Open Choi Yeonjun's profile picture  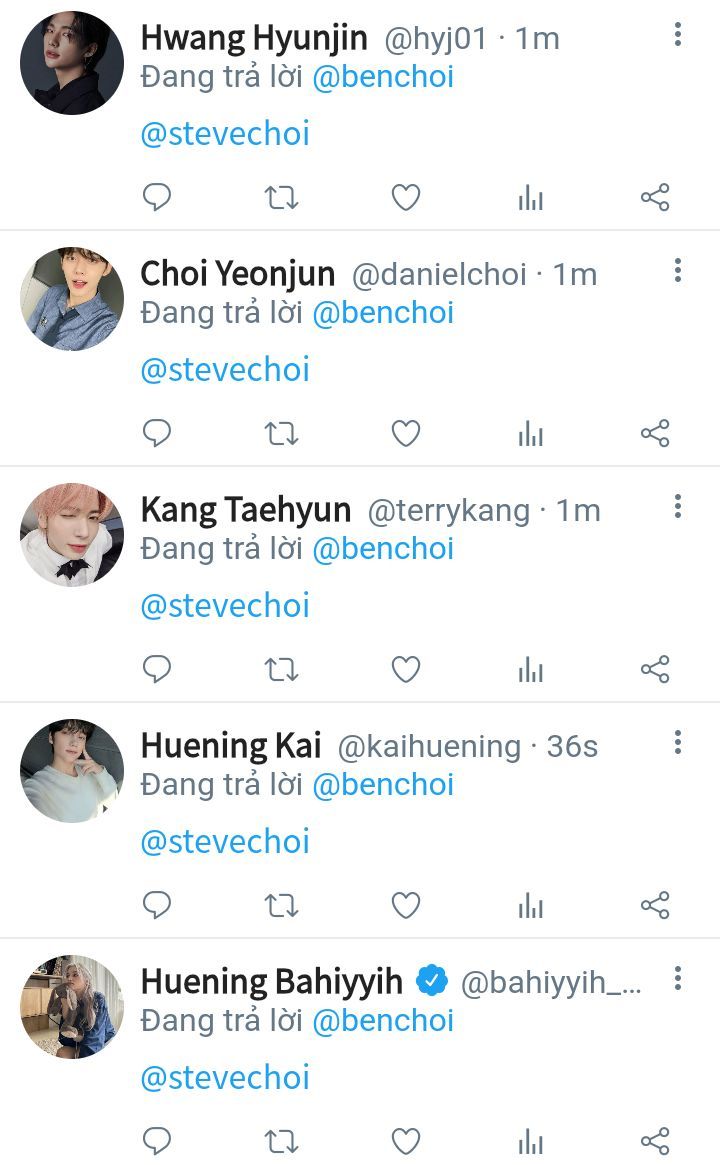point(72,299)
